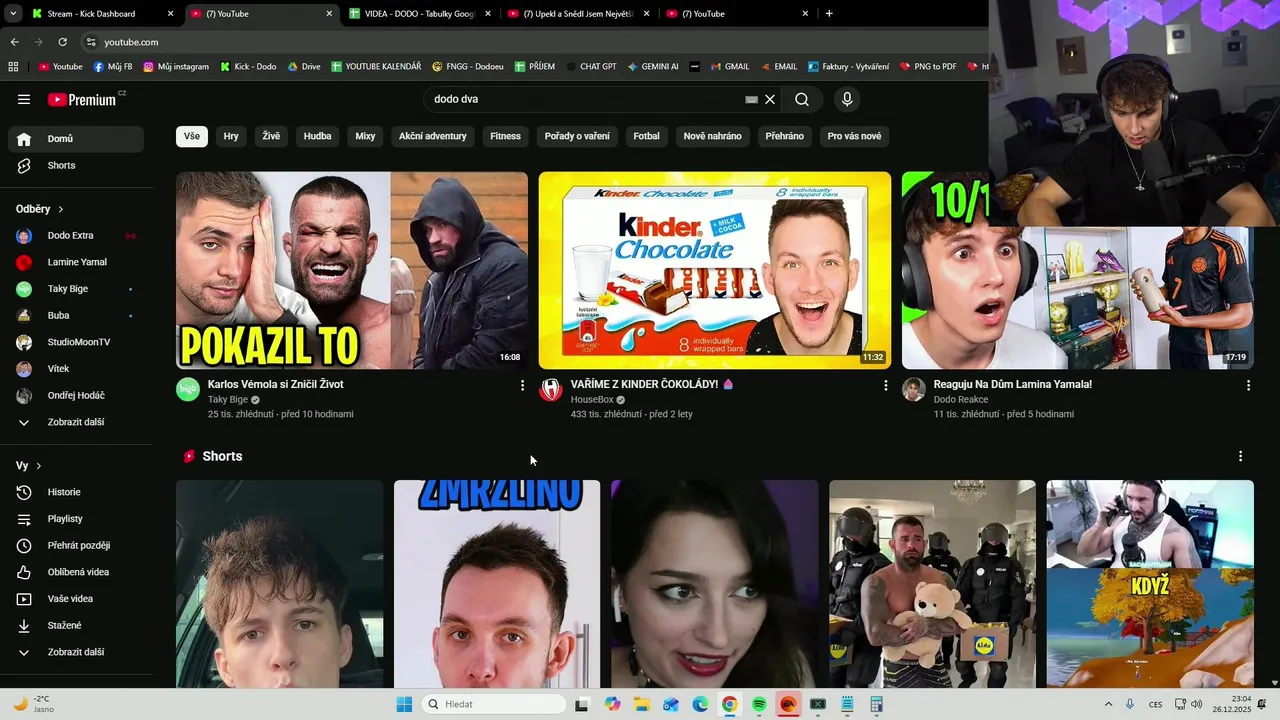Click the site info icon by youtube.com
Image resolution: width=1280 pixels, height=720 pixels.
pyautogui.click(x=91, y=42)
